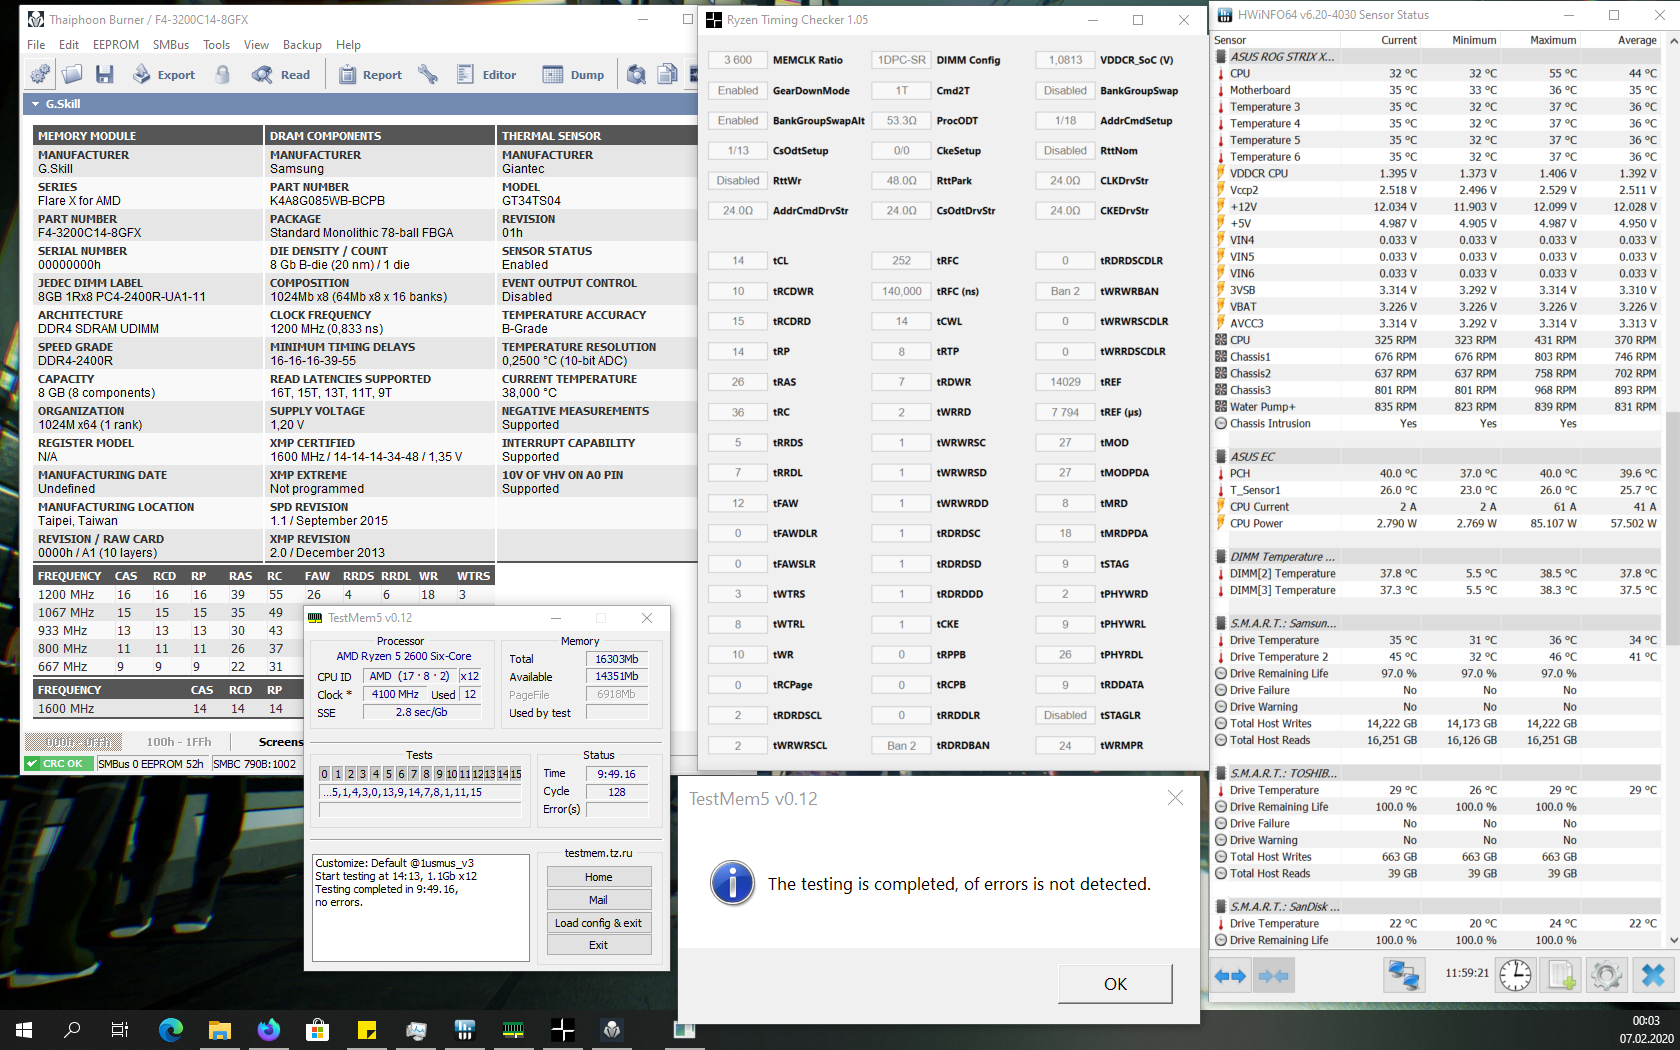Image resolution: width=1680 pixels, height=1050 pixels.
Task: Click the system clock in the taskbar
Action: click(1646, 1030)
